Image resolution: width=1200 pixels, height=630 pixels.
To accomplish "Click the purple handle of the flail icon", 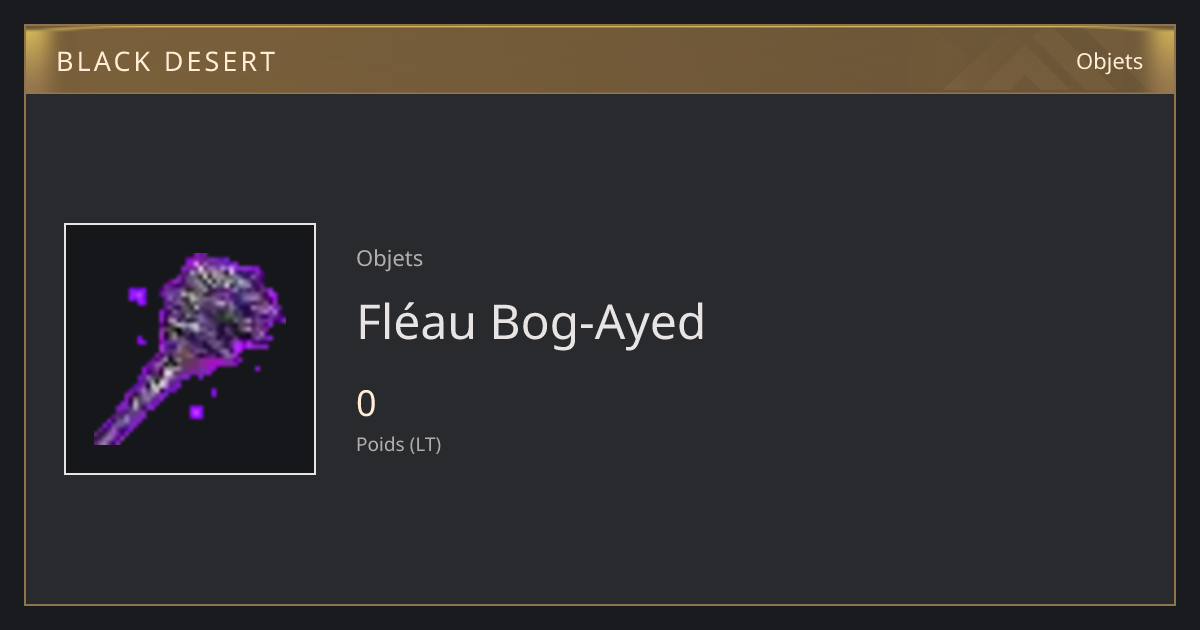I will 140,405.
